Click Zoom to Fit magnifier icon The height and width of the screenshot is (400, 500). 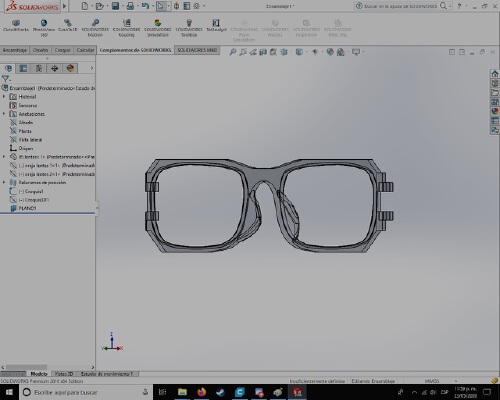click(x=233, y=52)
